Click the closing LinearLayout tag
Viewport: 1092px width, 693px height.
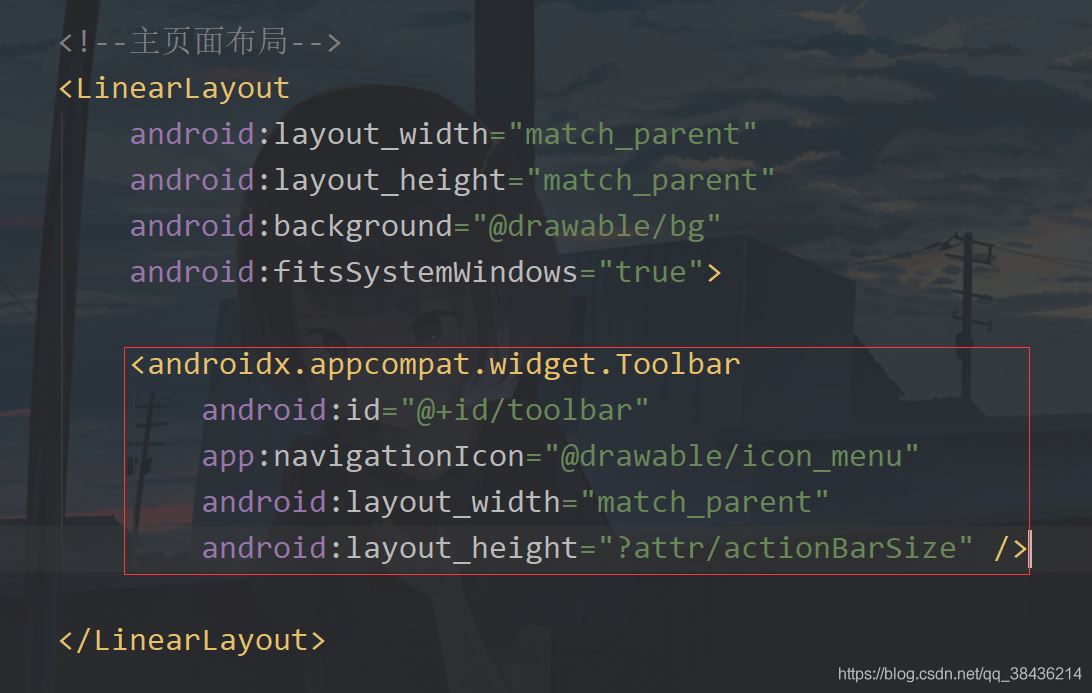(190, 640)
